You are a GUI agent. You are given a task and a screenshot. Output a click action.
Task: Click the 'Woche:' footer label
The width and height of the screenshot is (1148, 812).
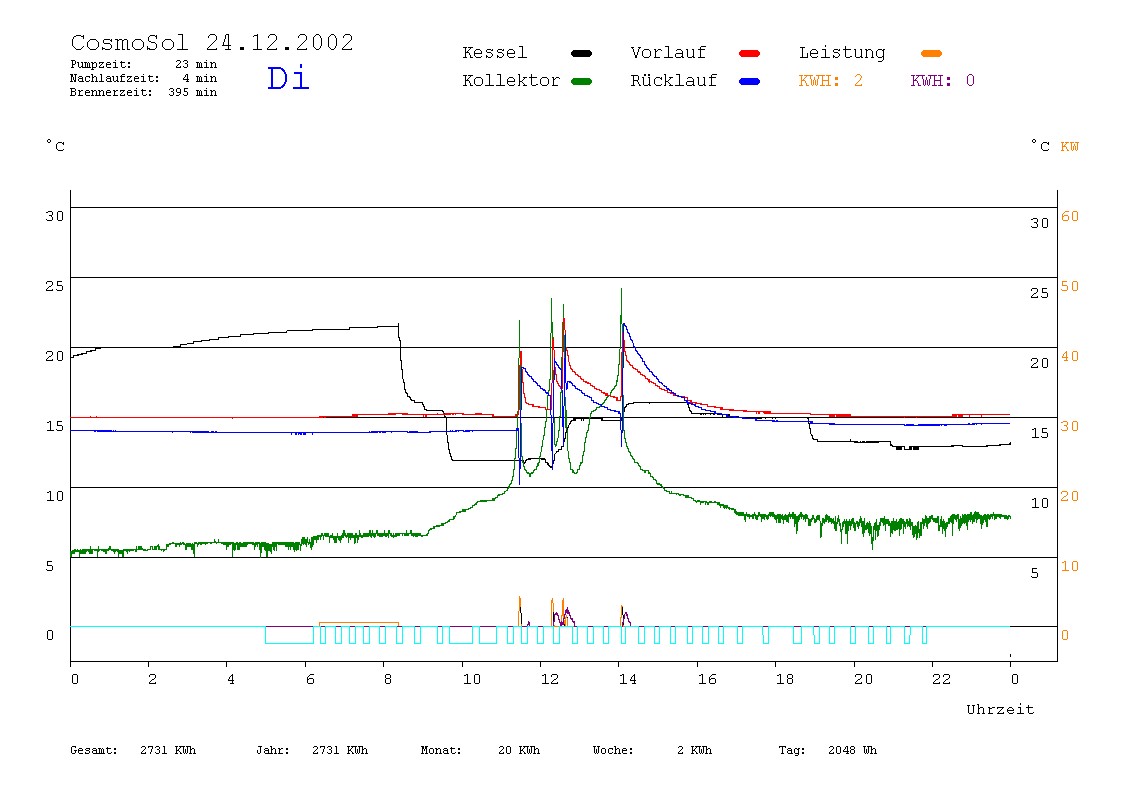click(x=613, y=750)
